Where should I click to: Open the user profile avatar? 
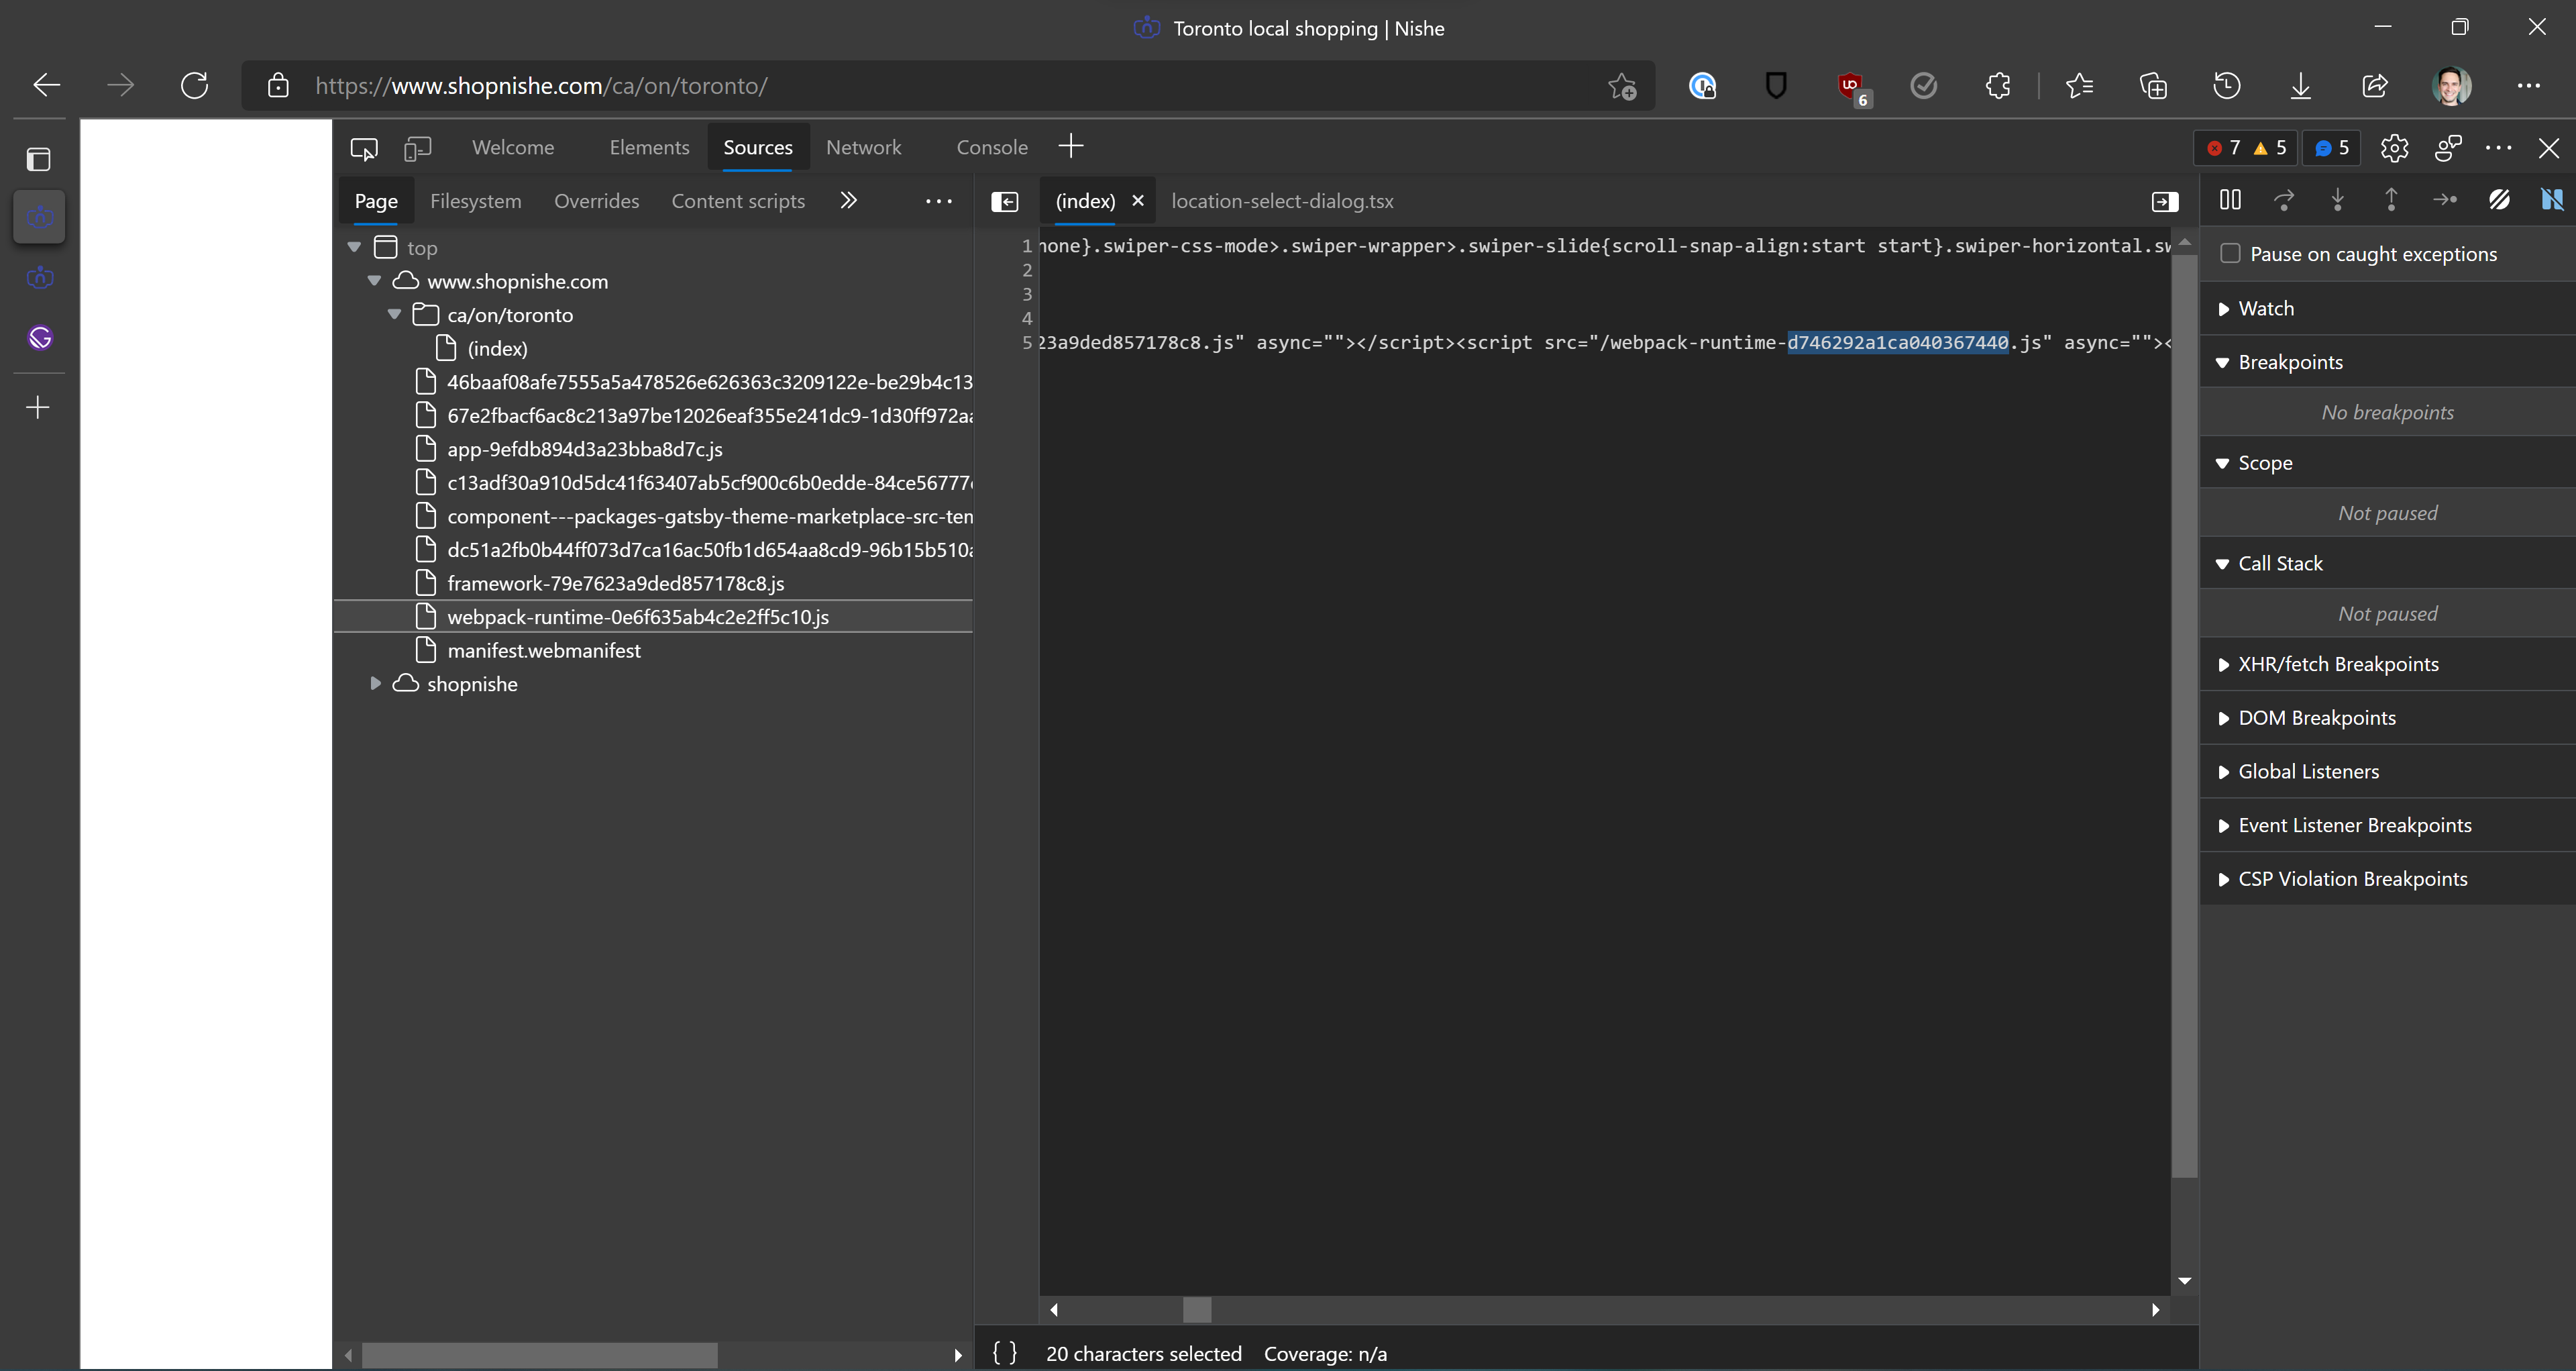pos(2451,86)
